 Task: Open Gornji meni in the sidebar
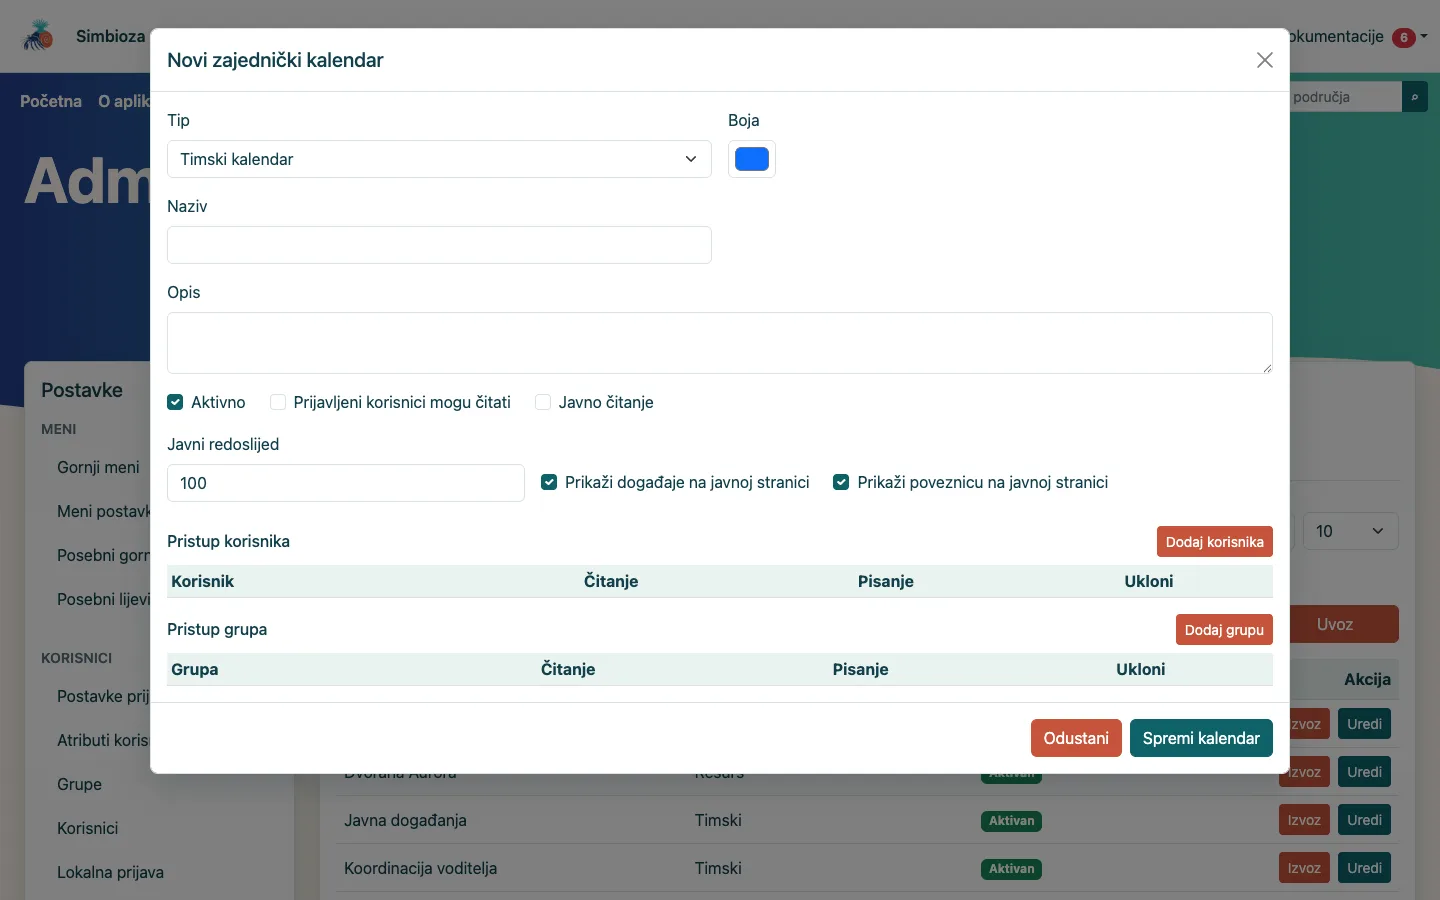pos(98,467)
